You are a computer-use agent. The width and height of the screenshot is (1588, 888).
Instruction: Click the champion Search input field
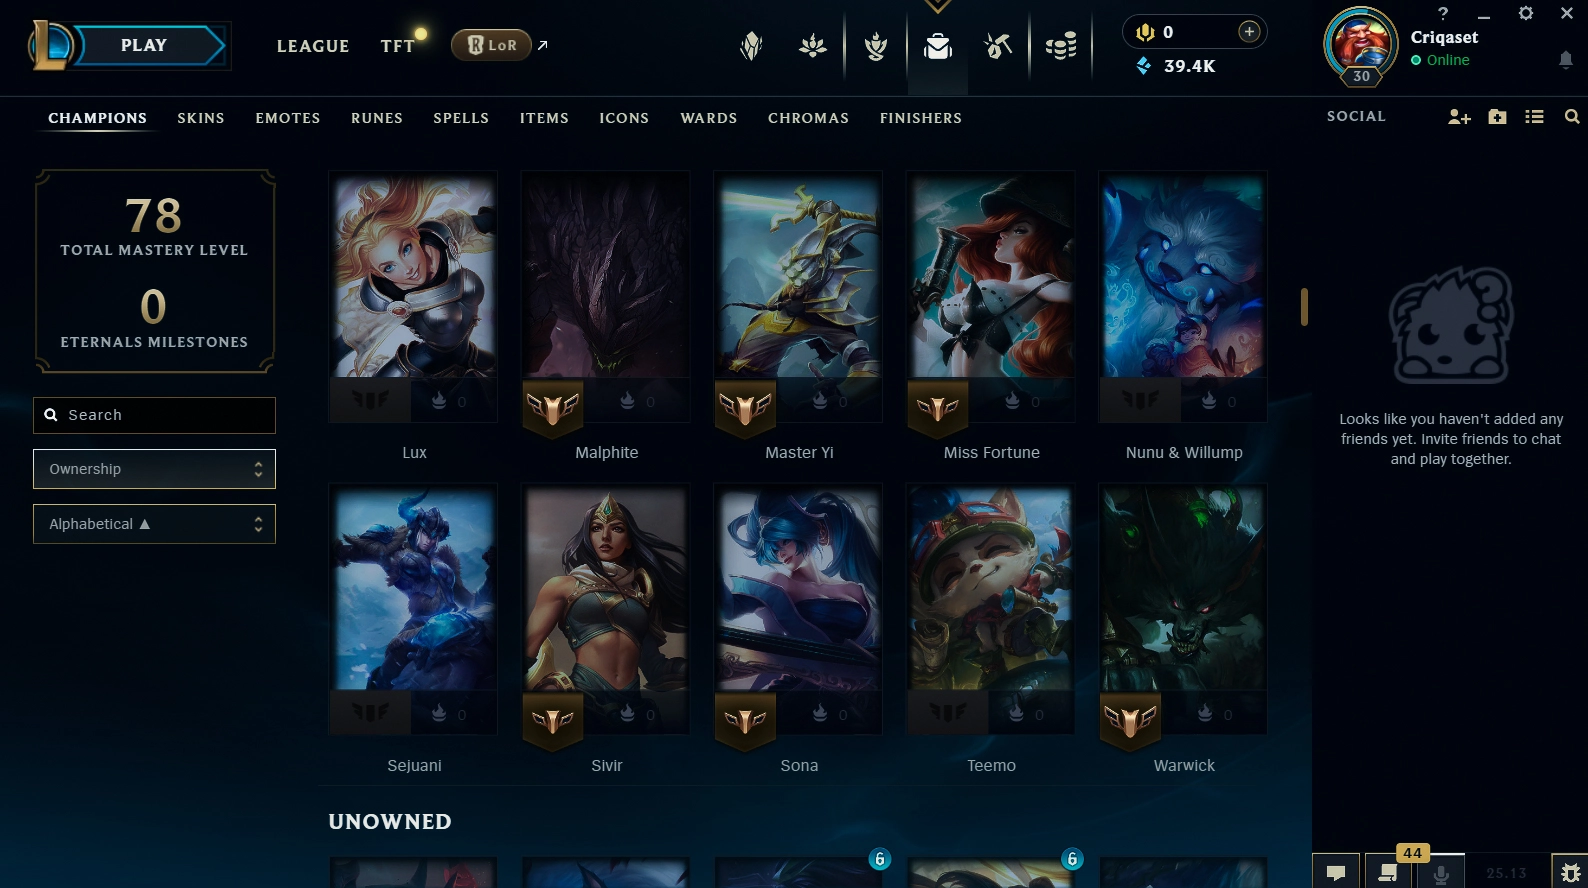pos(154,415)
